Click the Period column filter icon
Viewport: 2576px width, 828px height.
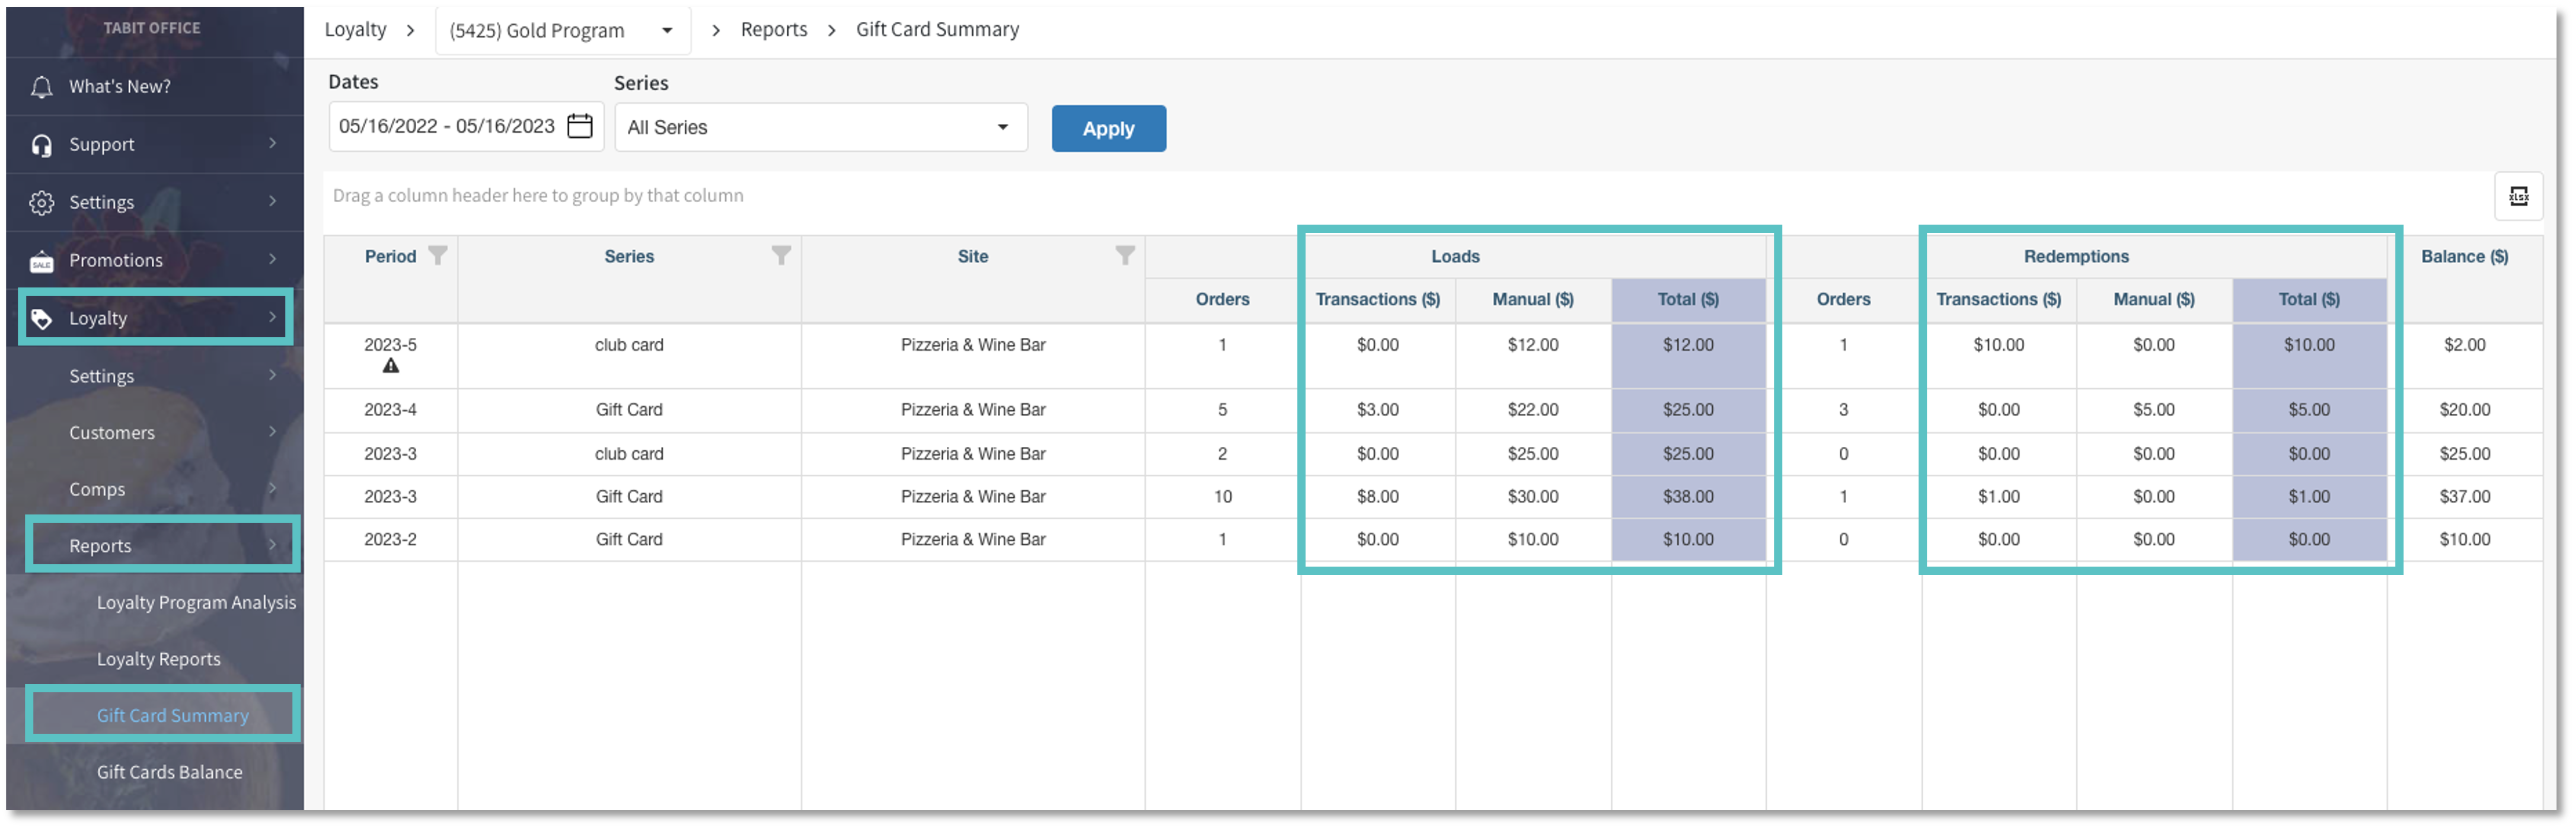click(438, 256)
